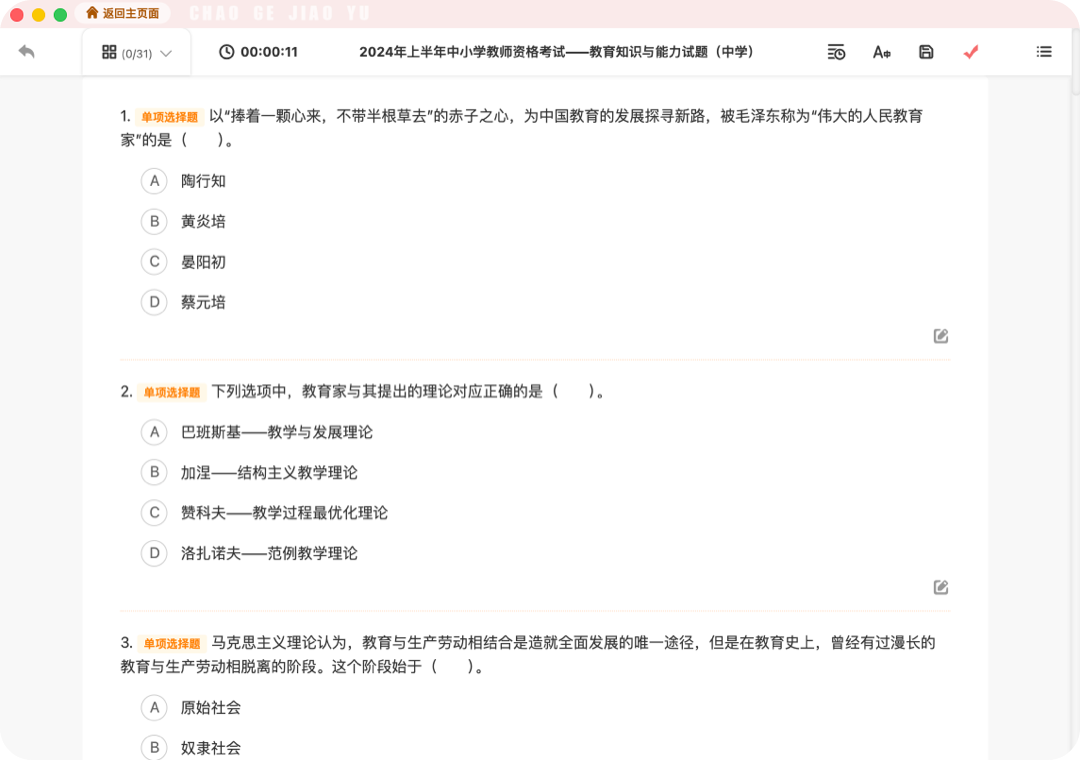Image resolution: width=1080 pixels, height=760 pixels.
Task: Open note editor for question 1
Action: click(x=941, y=336)
